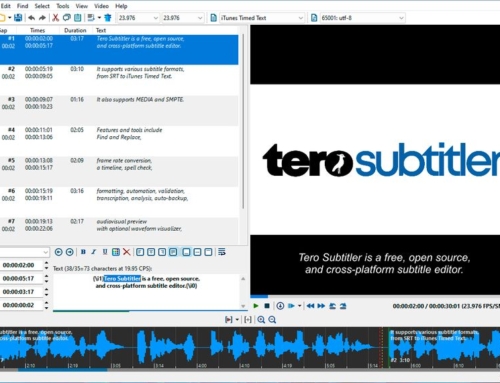Viewport: 500px width, 383px height.
Task: Select the first alignment box icon
Action: [x=140, y=252]
